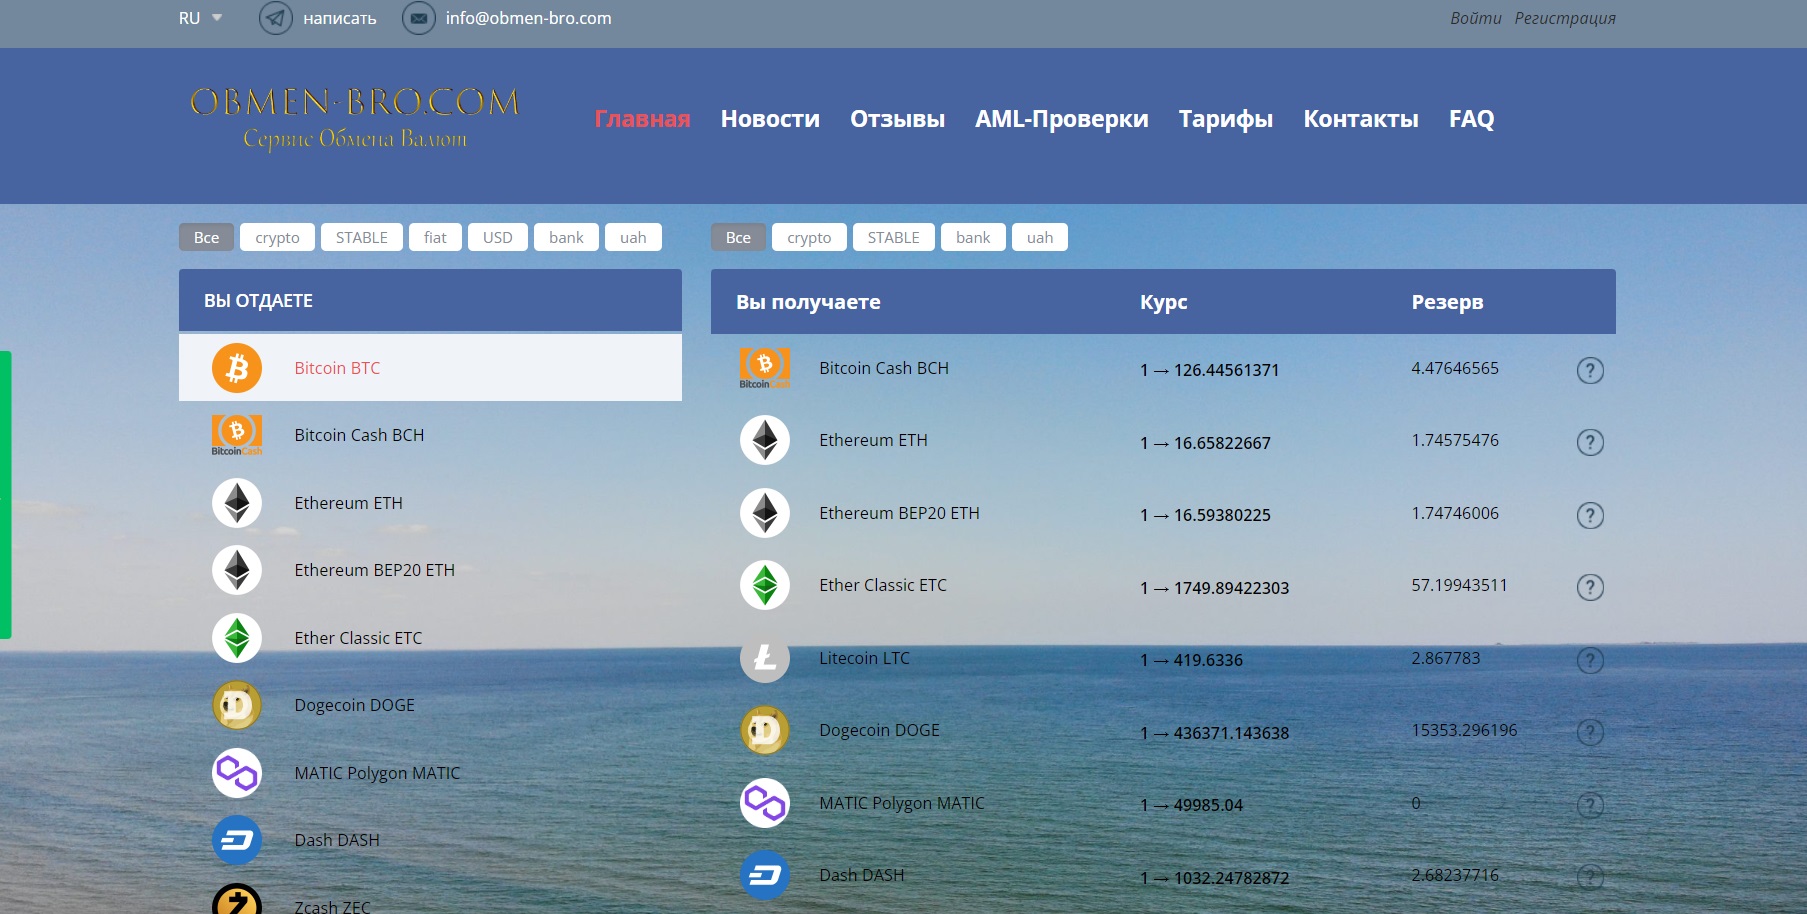This screenshot has width=1807, height=914.
Task: Click the Регистрация link
Action: click(1565, 18)
